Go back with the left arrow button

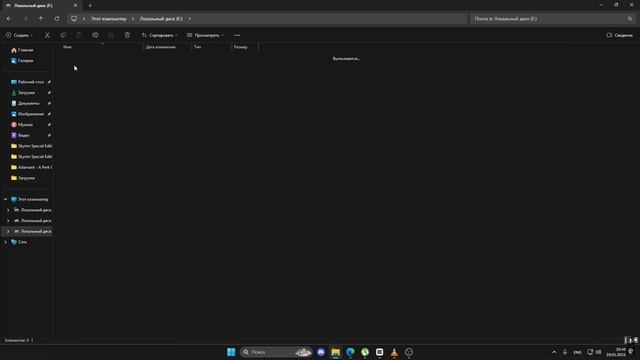[x=9, y=19]
